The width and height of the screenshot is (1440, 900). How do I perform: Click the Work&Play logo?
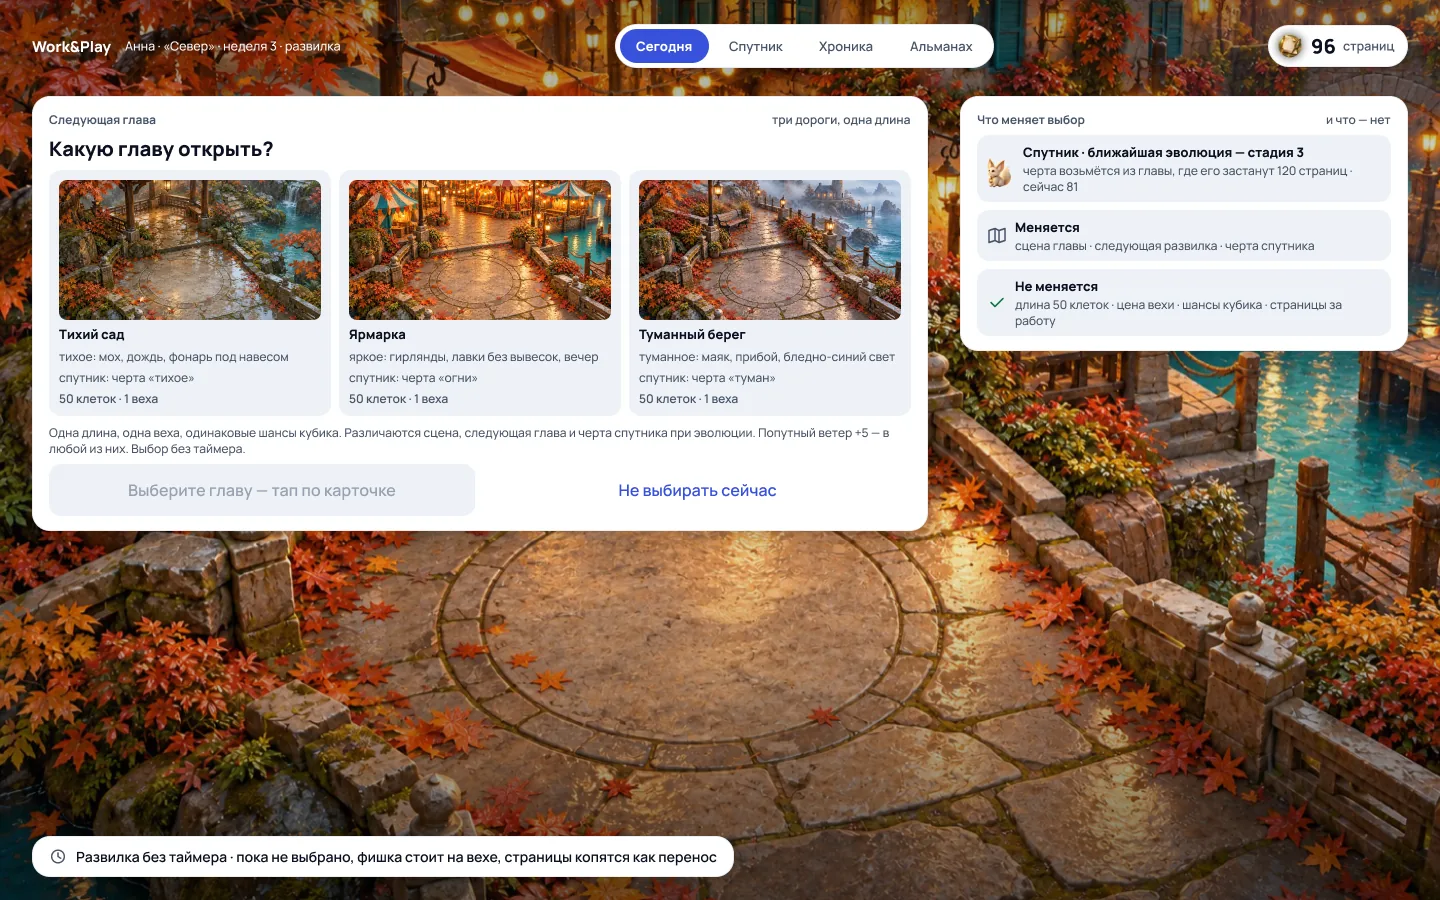click(71, 46)
